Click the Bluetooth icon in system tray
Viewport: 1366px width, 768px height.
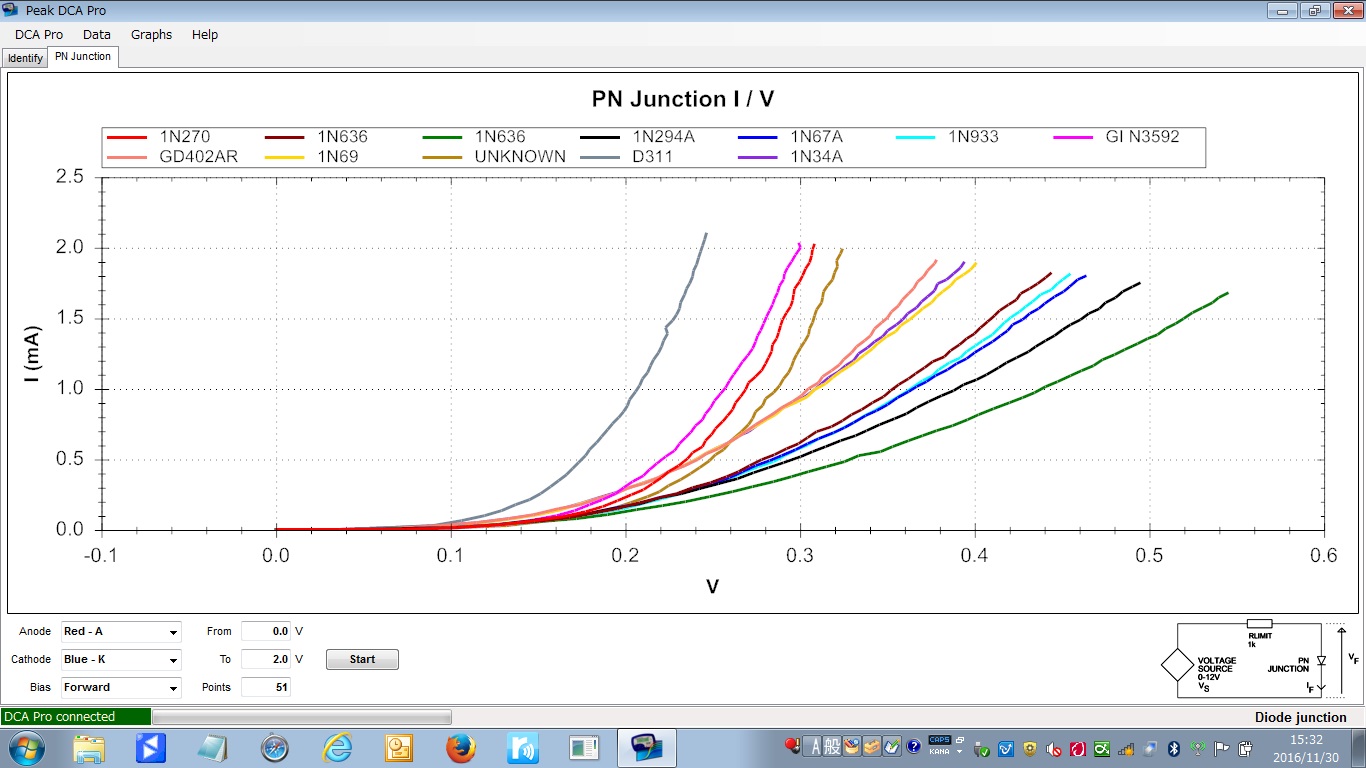pyautogui.click(x=1175, y=748)
